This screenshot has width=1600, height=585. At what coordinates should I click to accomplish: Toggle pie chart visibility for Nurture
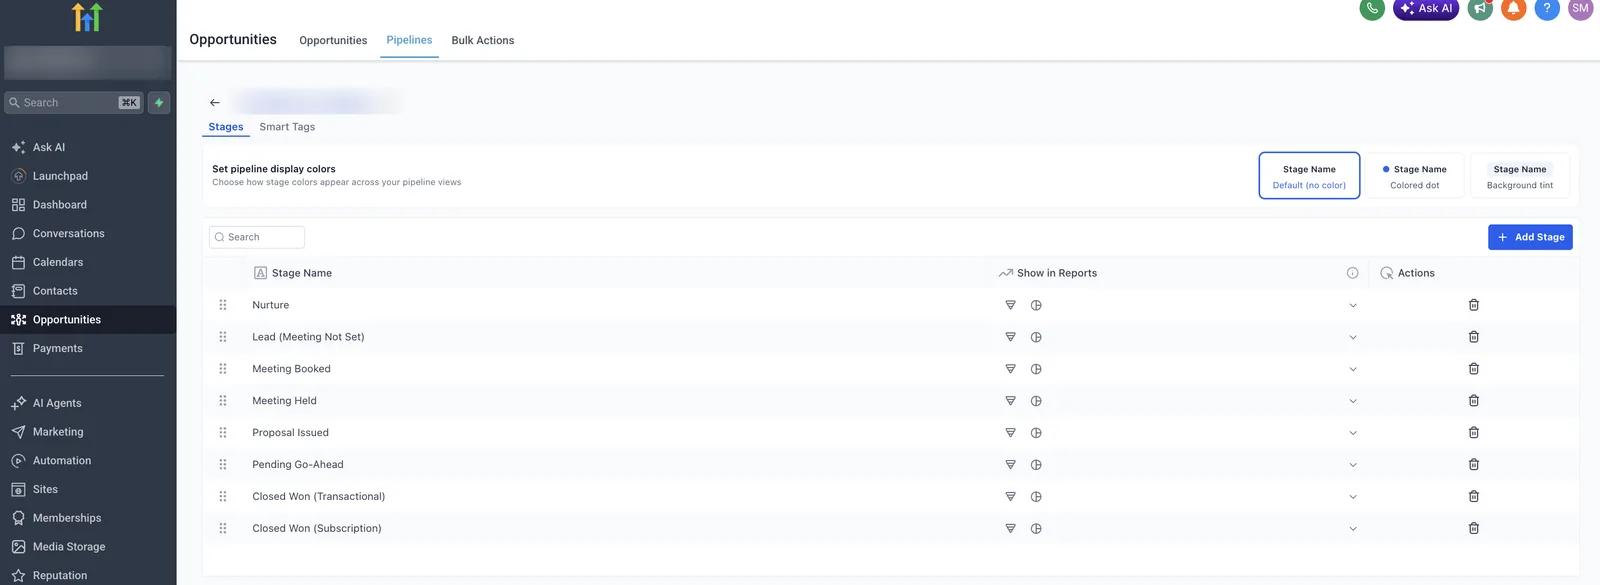[1036, 305]
